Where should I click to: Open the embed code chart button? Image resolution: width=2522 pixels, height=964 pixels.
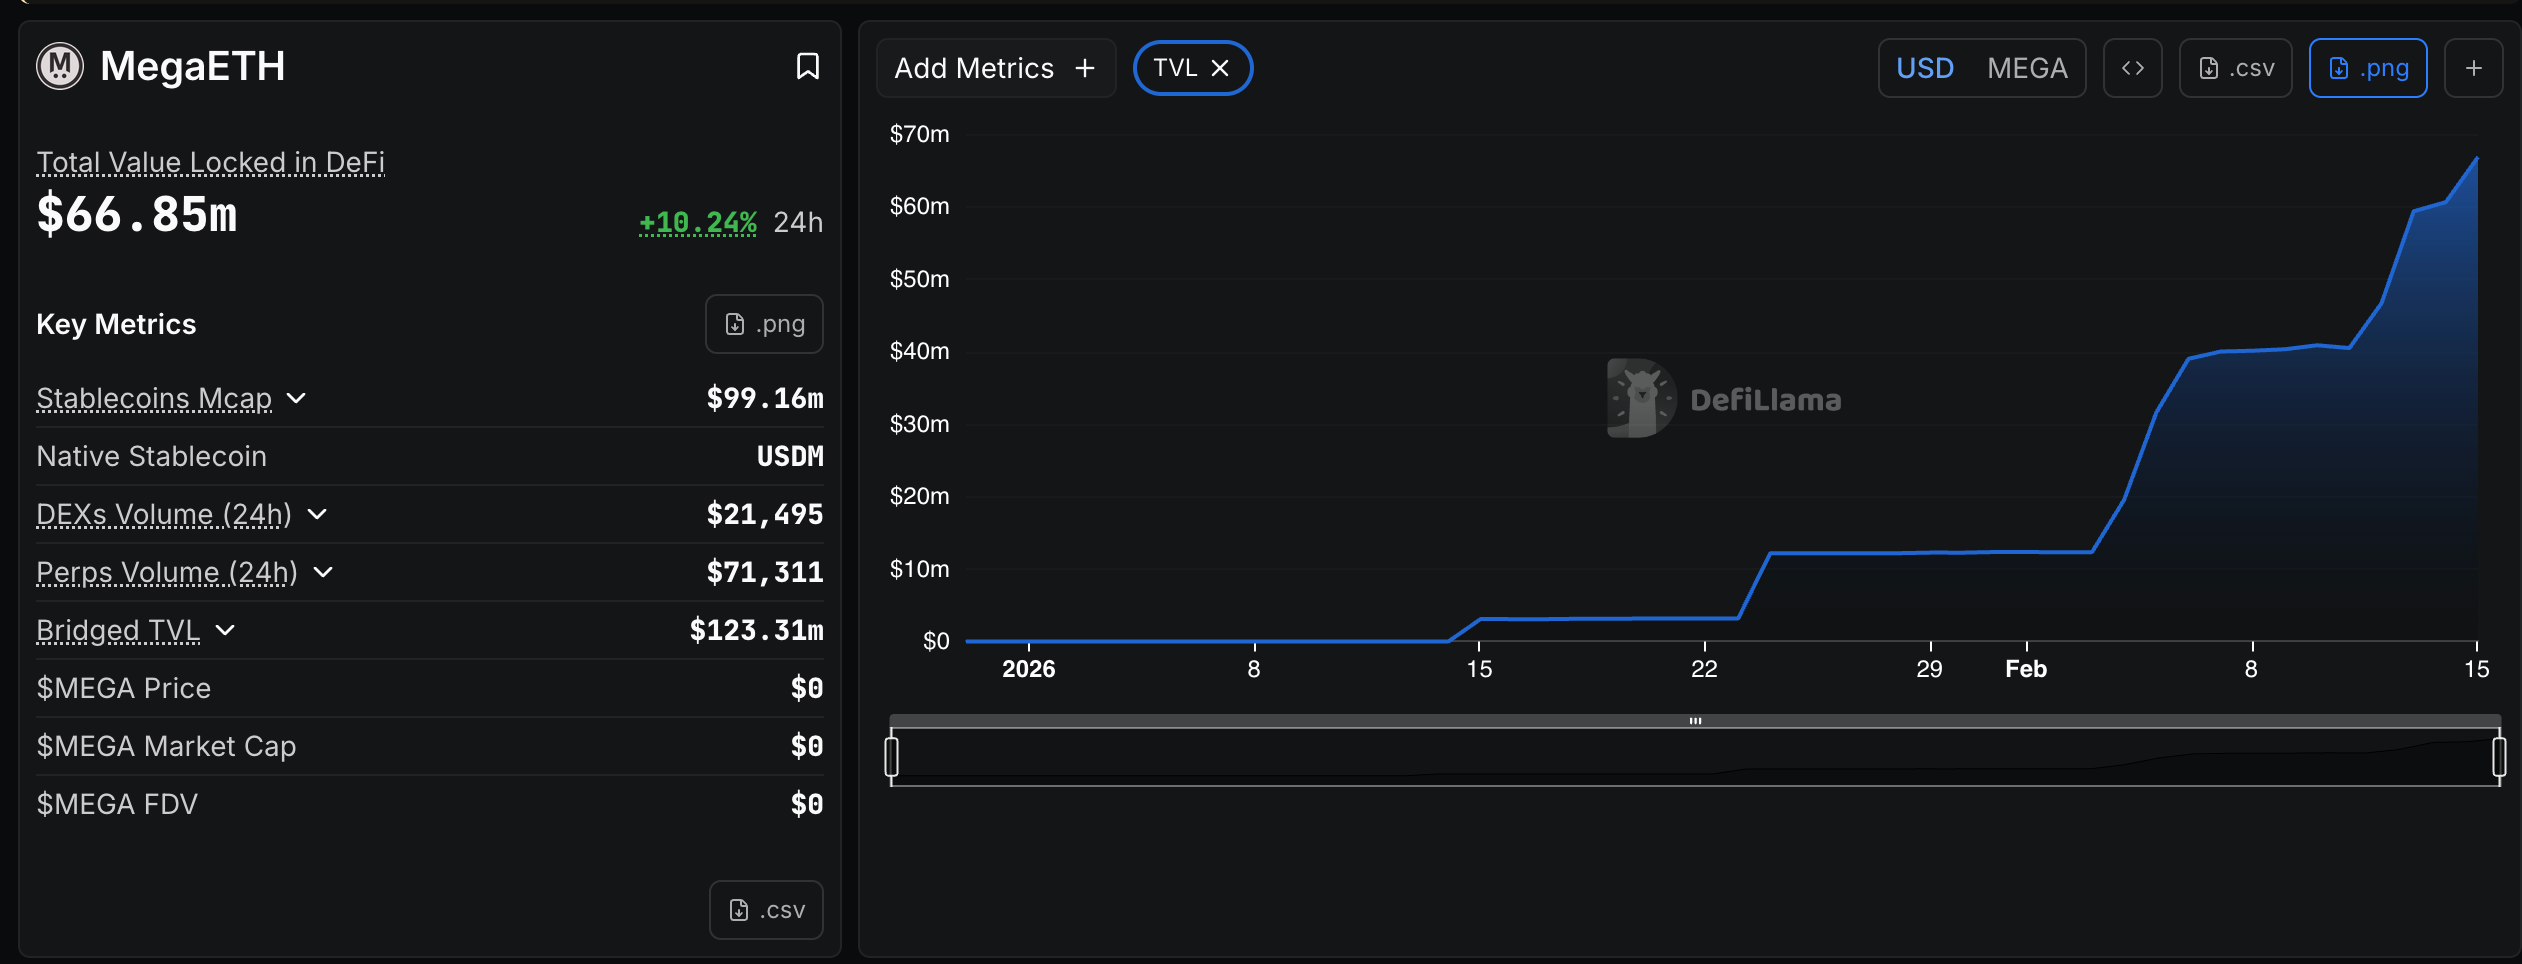point(2132,68)
